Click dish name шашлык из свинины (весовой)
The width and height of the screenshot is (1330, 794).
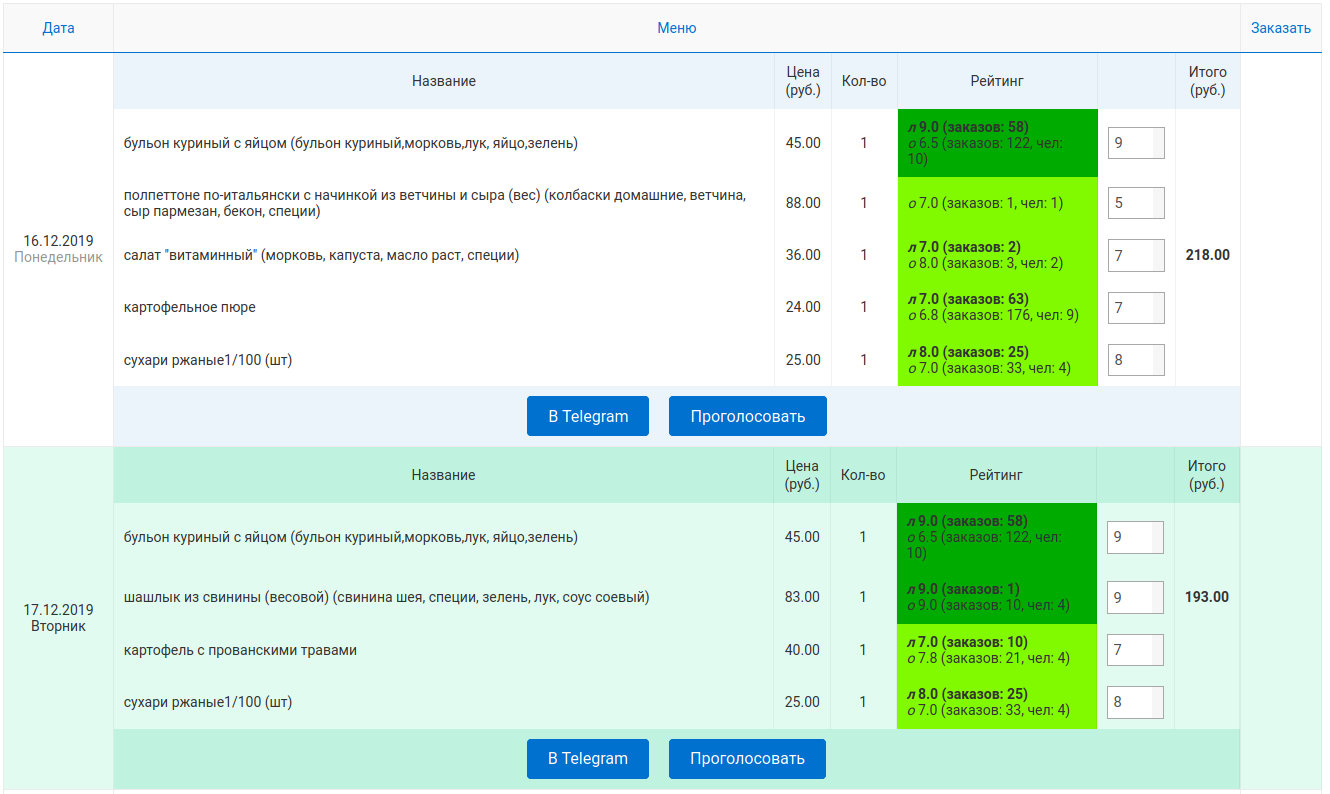pyautogui.click(x=387, y=597)
